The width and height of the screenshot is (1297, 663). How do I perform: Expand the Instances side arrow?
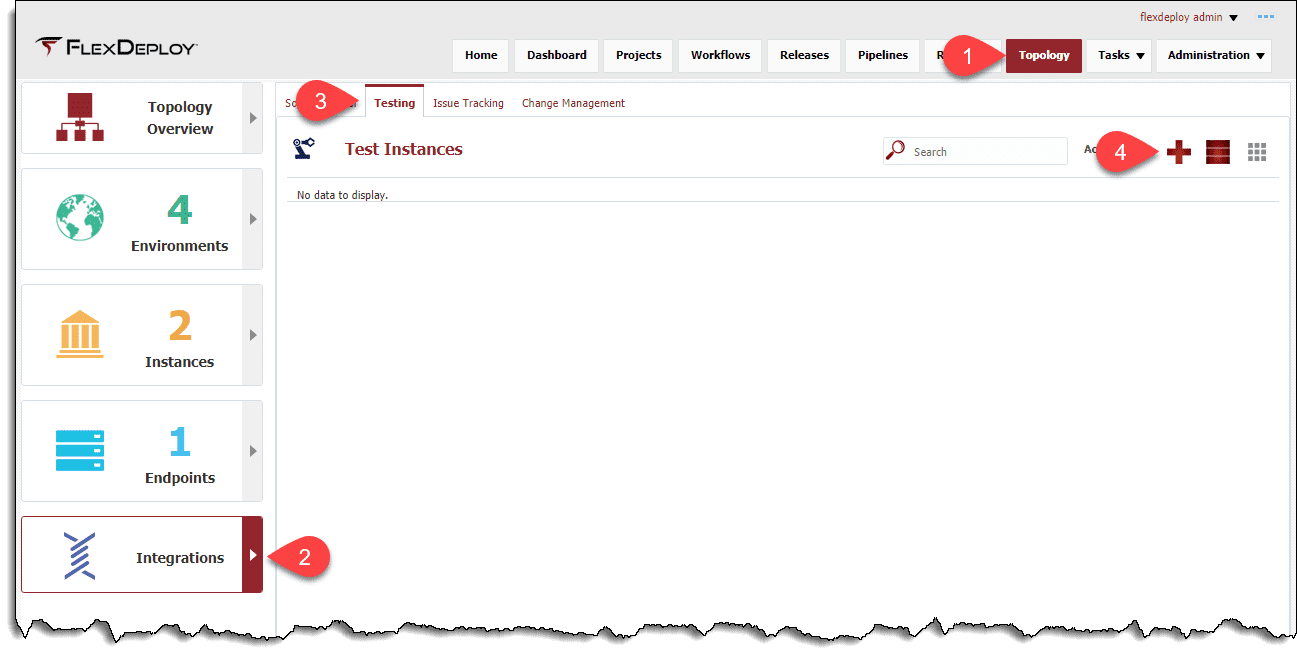pos(253,335)
